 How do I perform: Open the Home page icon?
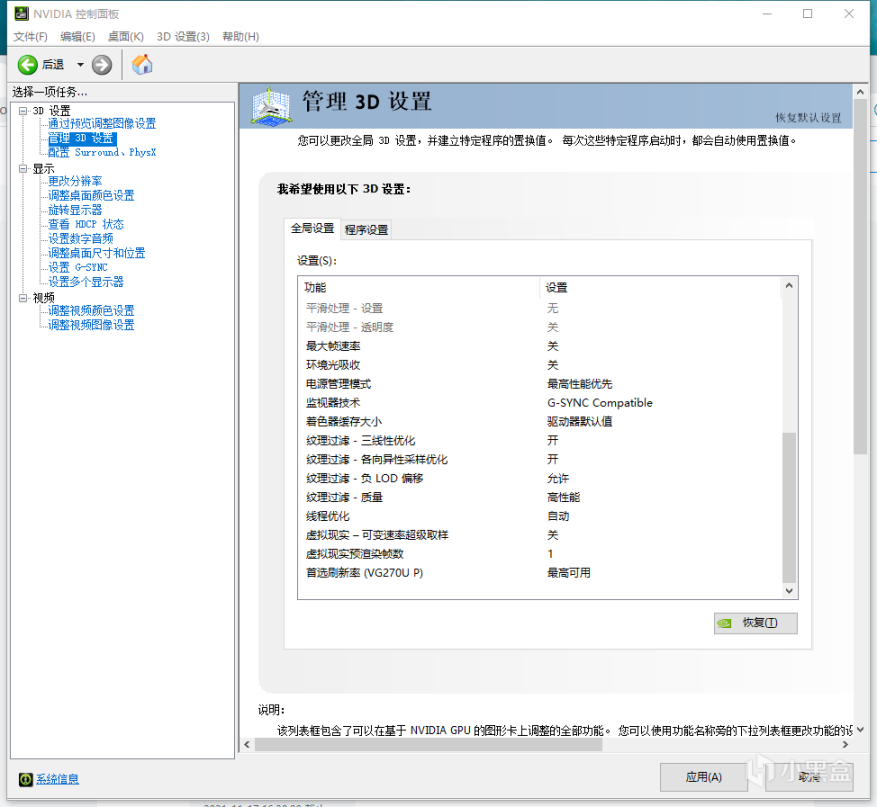[142, 64]
